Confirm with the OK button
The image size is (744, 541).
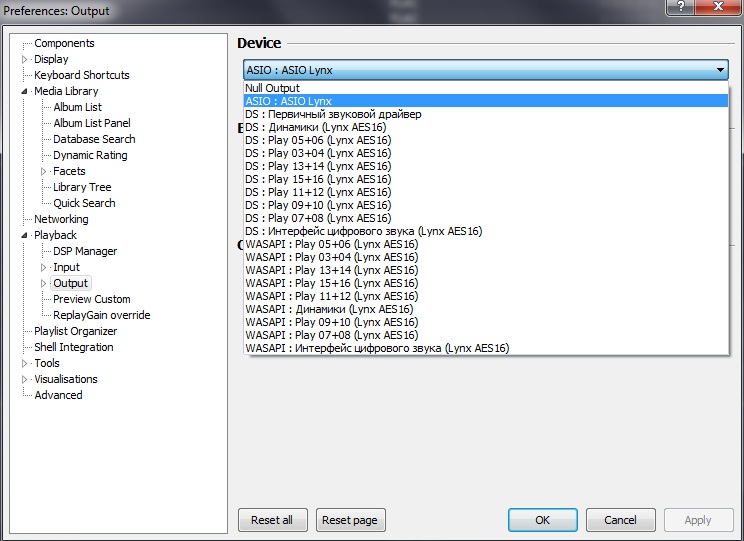click(x=542, y=520)
